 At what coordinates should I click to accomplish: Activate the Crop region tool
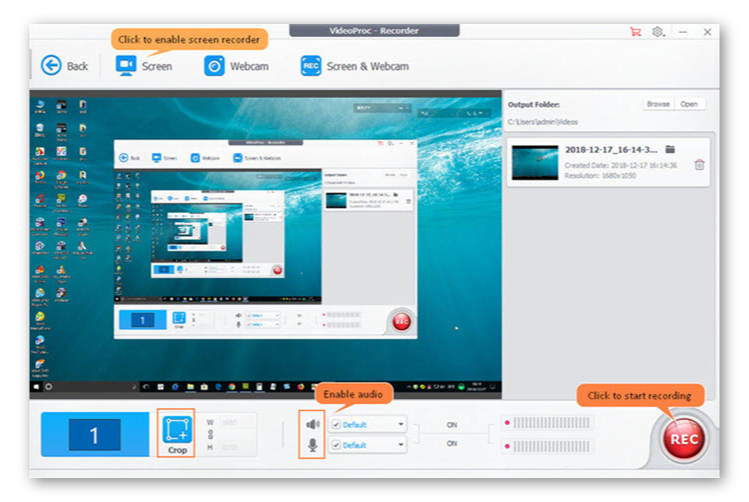pos(177,433)
